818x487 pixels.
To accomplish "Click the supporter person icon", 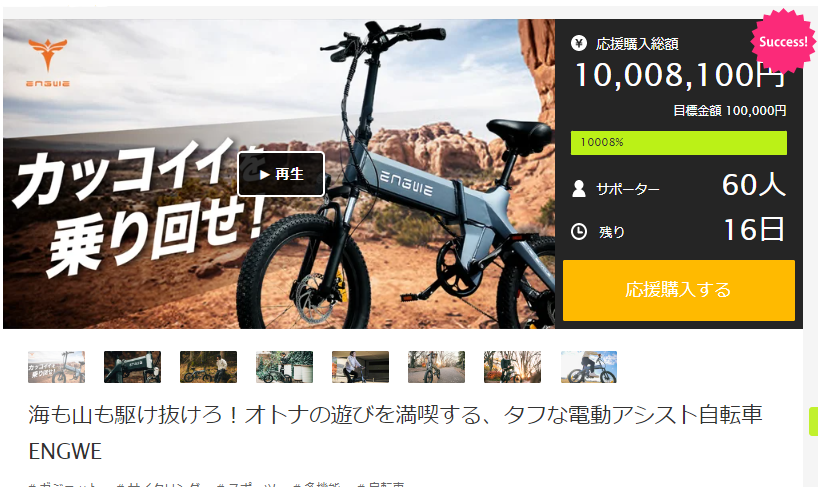I will (579, 188).
